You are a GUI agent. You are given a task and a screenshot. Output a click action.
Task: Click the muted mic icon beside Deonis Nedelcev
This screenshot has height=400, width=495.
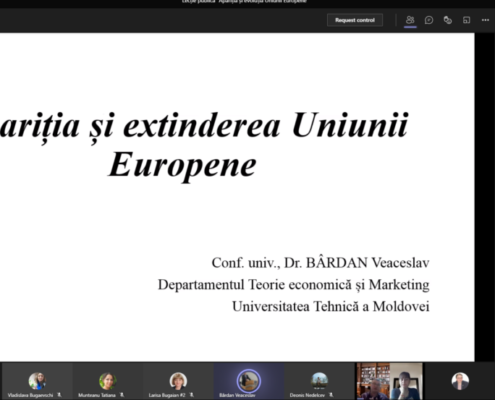point(331,395)
